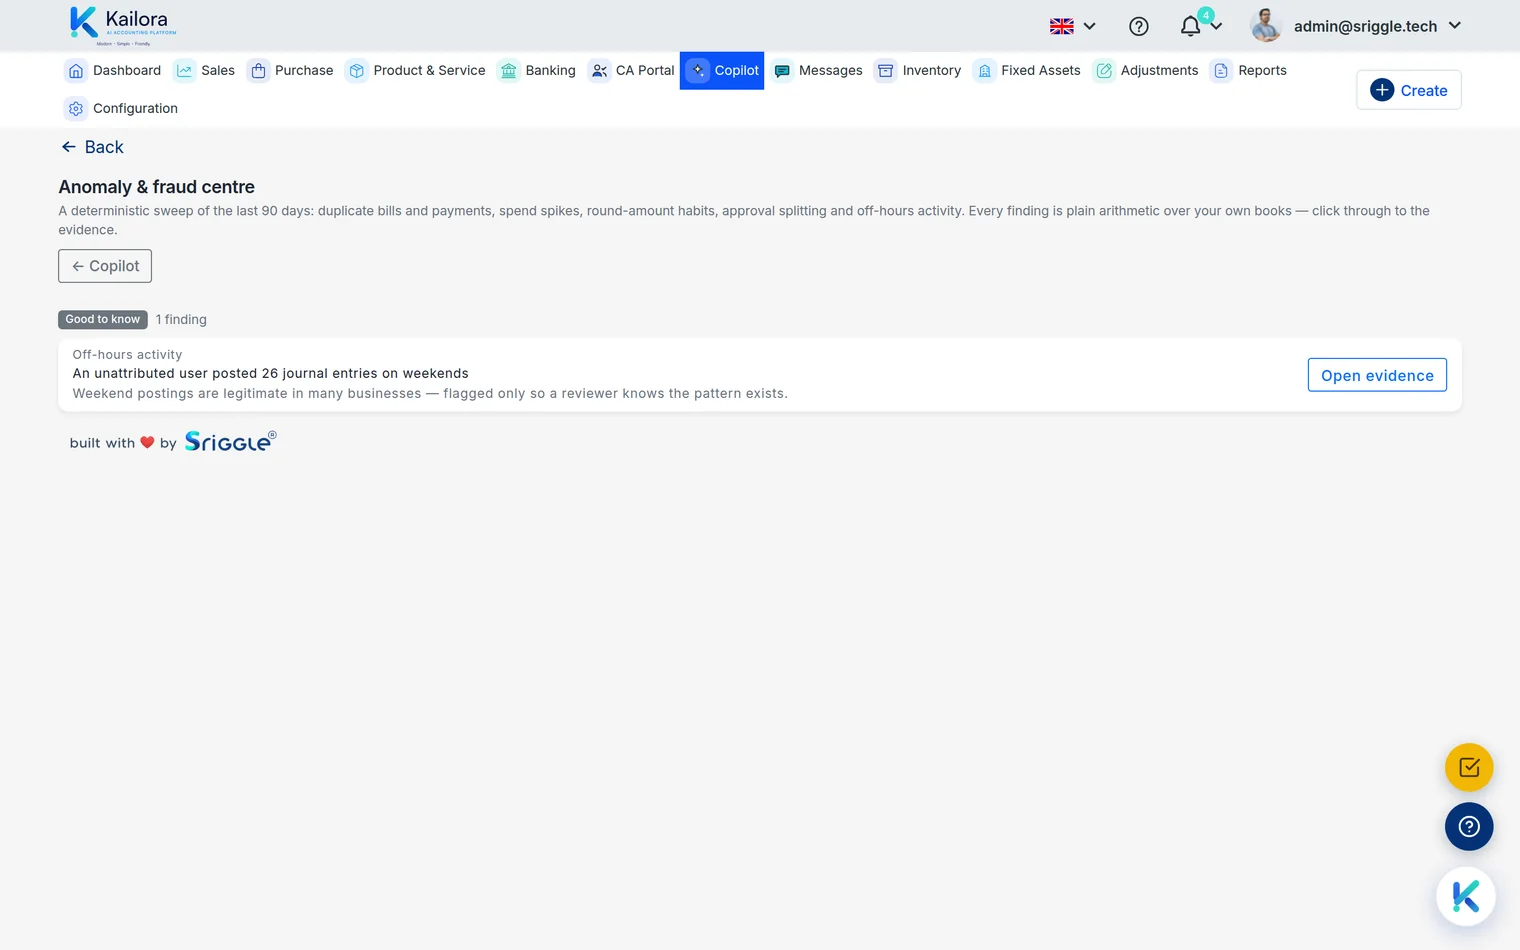Click the '1 finding' count text

point(181,320)
